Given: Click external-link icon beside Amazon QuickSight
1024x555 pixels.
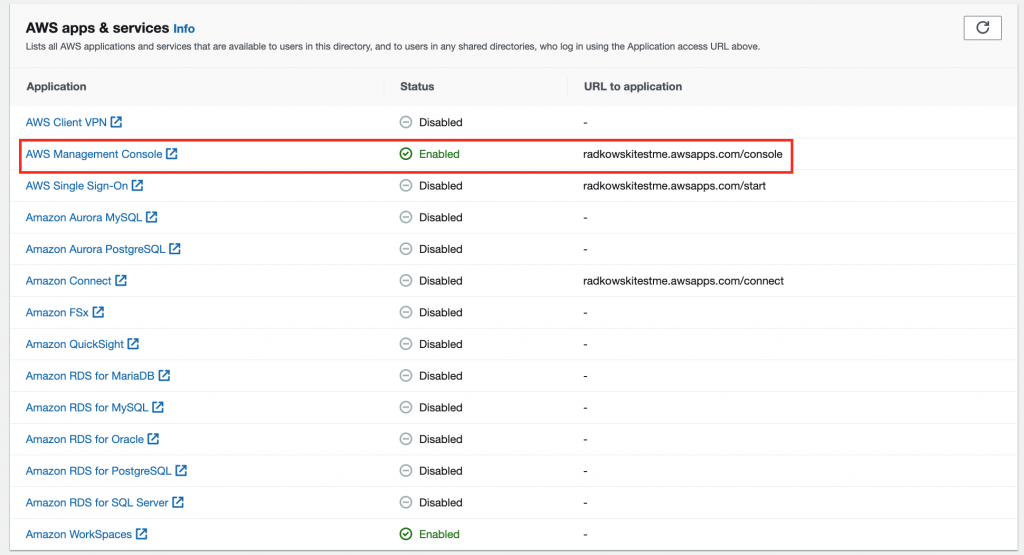Looking at the screenshot, I should click(x=133, y=343).
